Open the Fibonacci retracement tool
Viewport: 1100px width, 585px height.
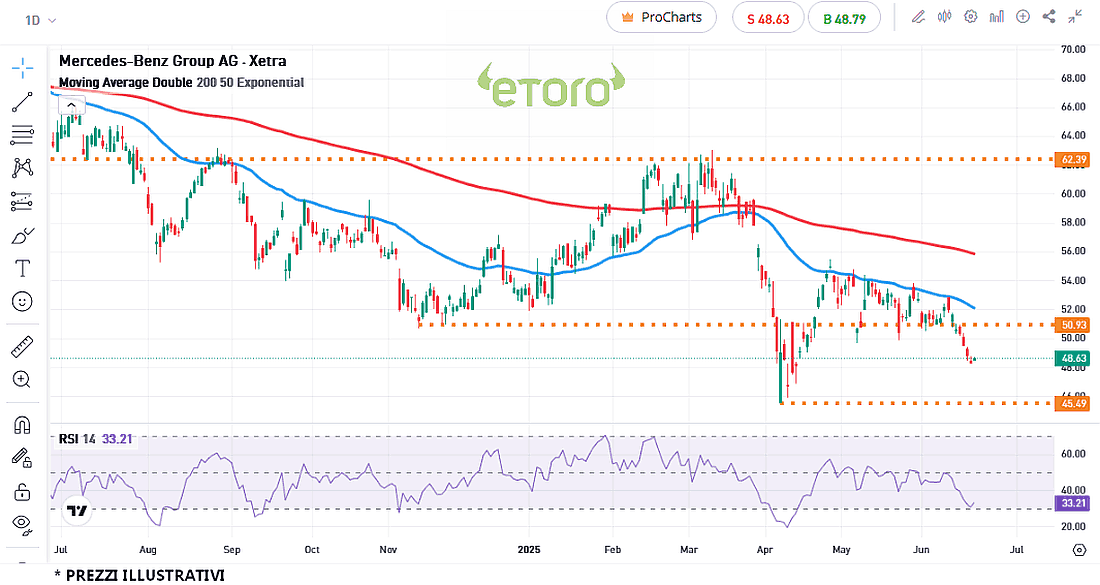coord(23,135)
